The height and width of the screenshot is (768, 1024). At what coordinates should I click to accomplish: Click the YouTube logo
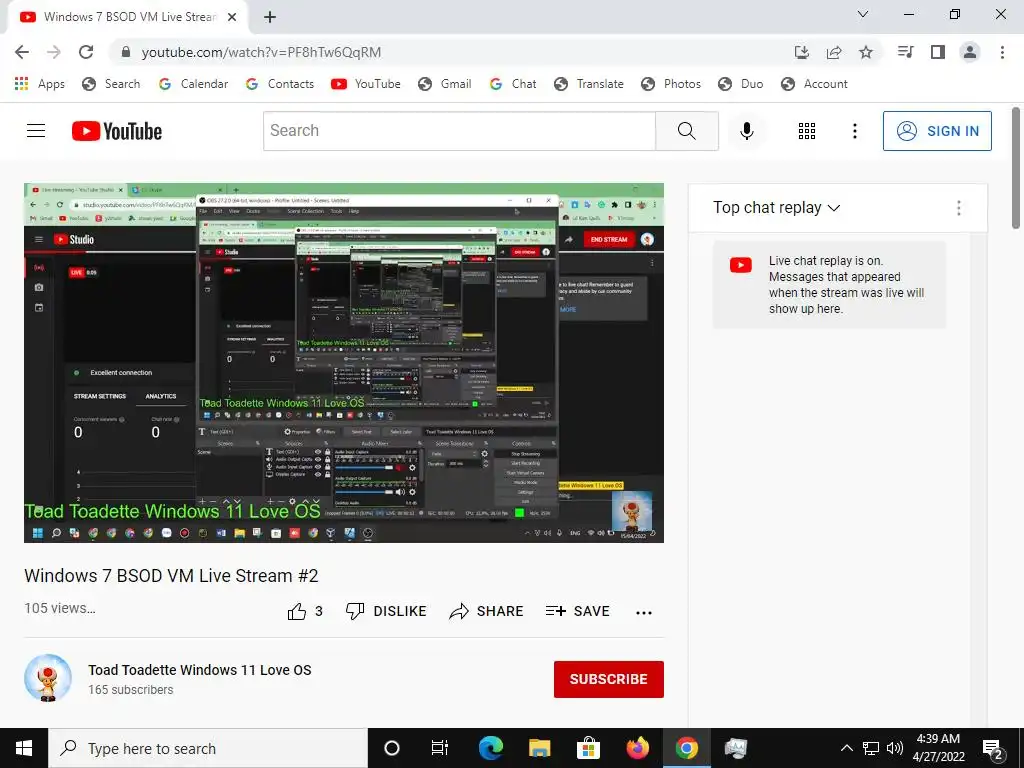[117, 131]
